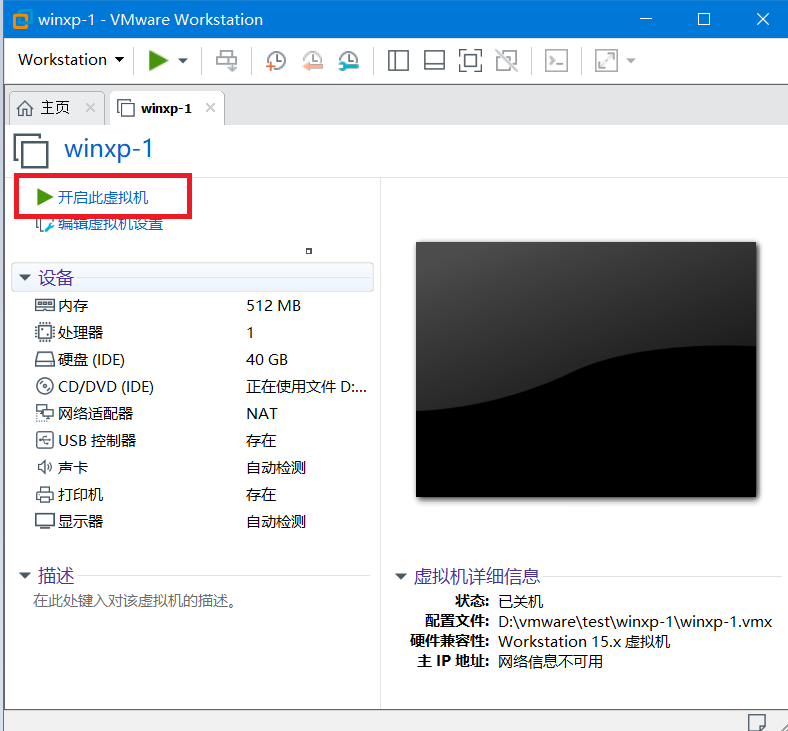Screen dimensions: 788x731
Task: Click the network adapter icon
Action: pyautogui.click(x=44, y=413)
